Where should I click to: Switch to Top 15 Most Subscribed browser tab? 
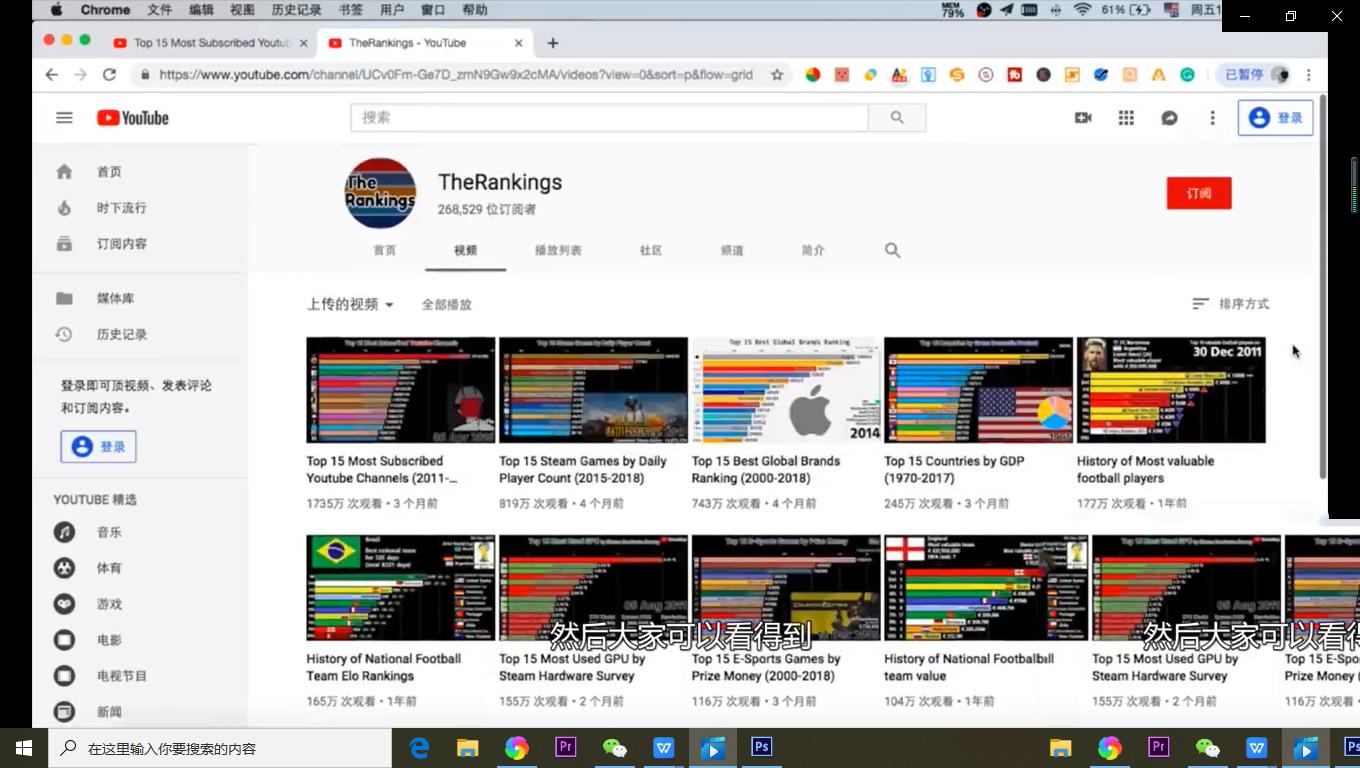click(210, 43)
